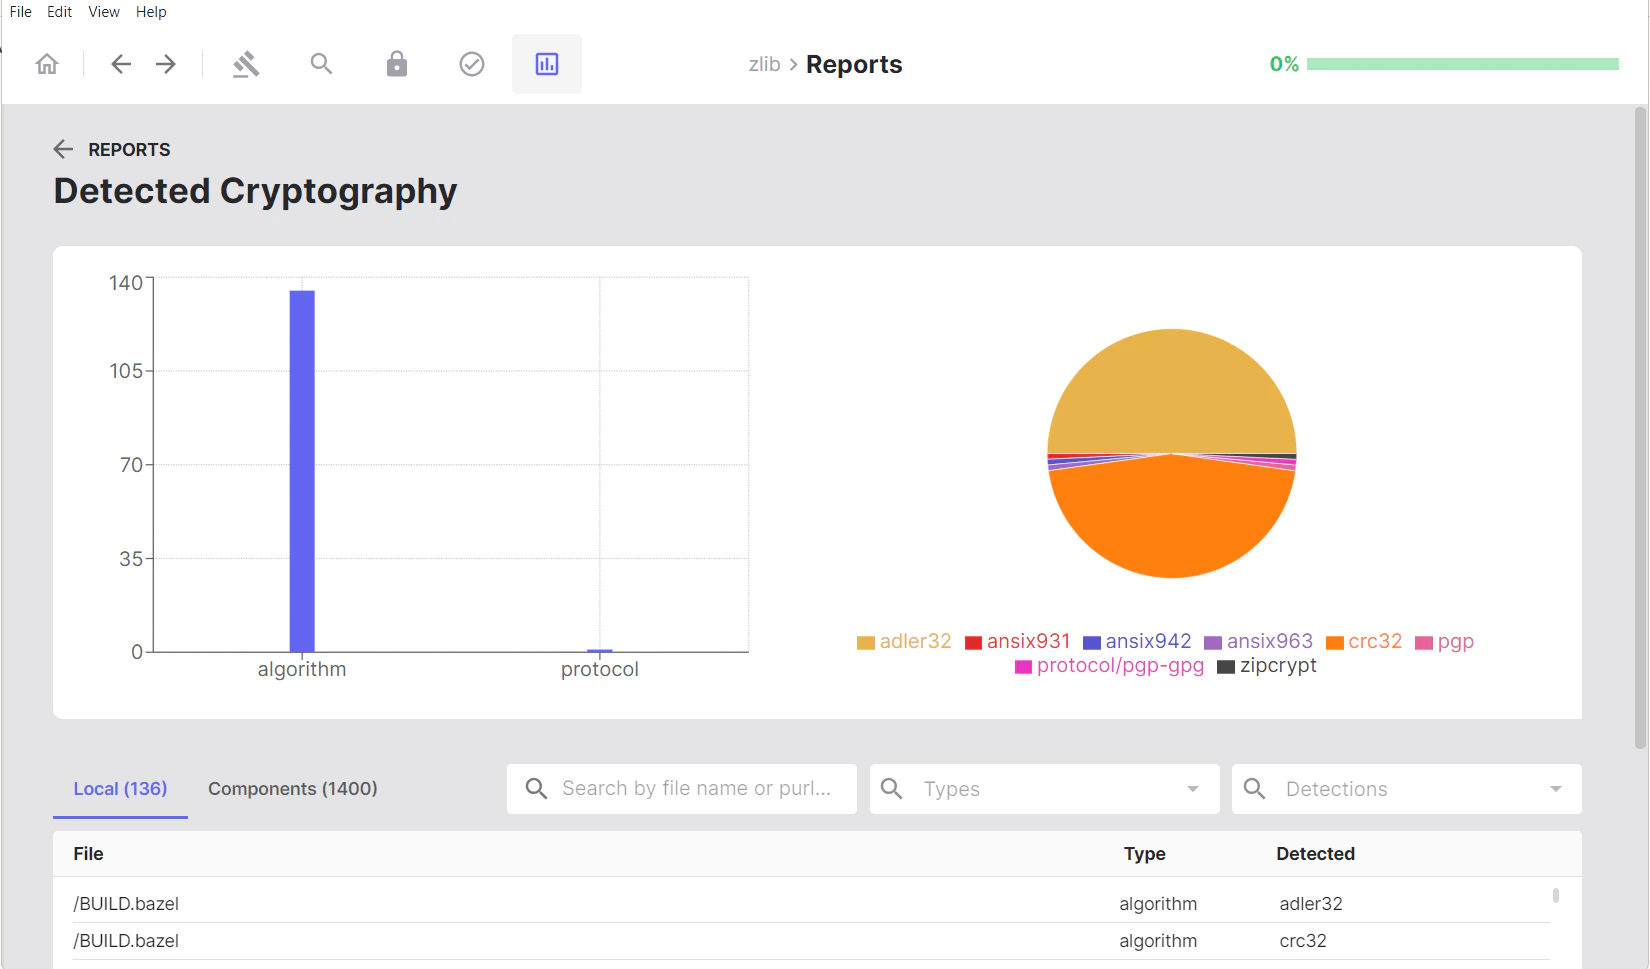Viewport: 1650px width, 969px height.
Task: Click the yellow adler32 pie slice
Action: (1172, 390)
